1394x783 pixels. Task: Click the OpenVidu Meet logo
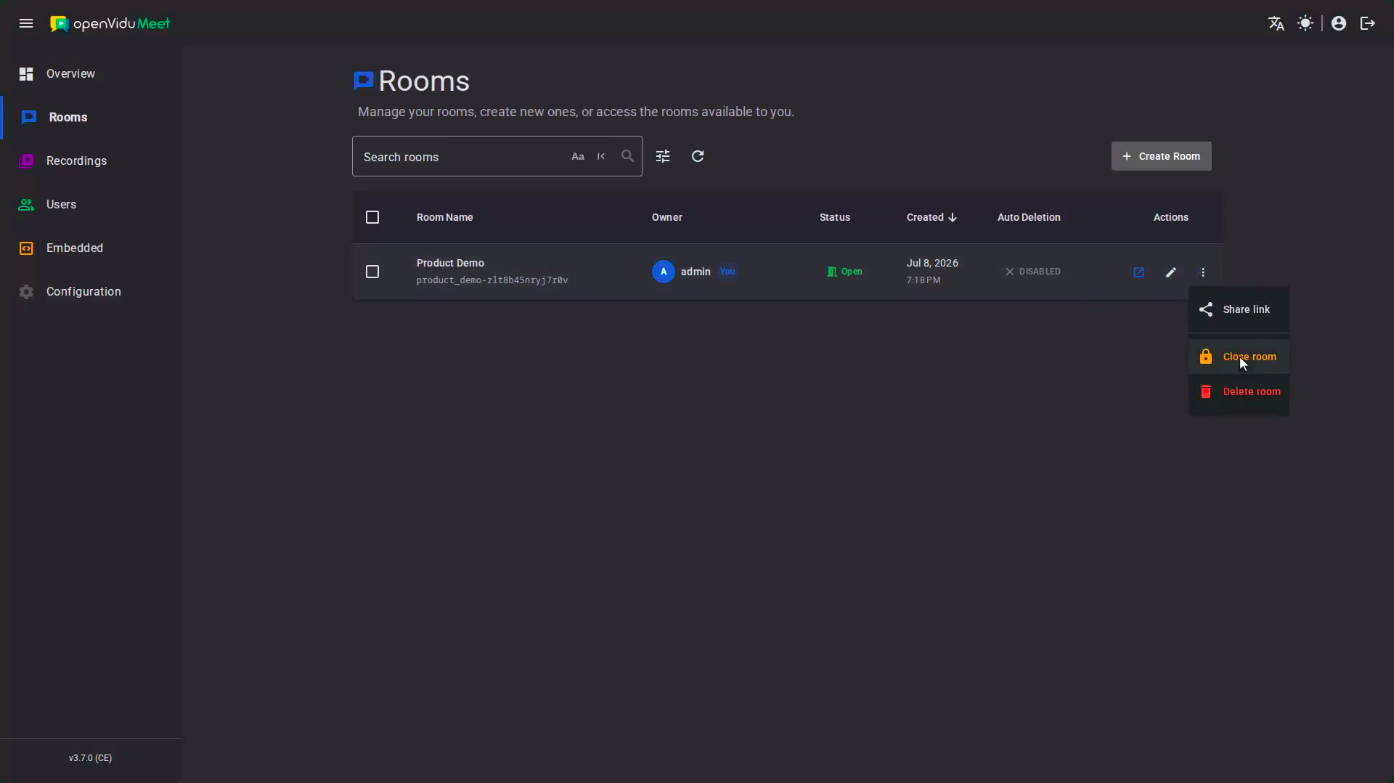(110, 23)
